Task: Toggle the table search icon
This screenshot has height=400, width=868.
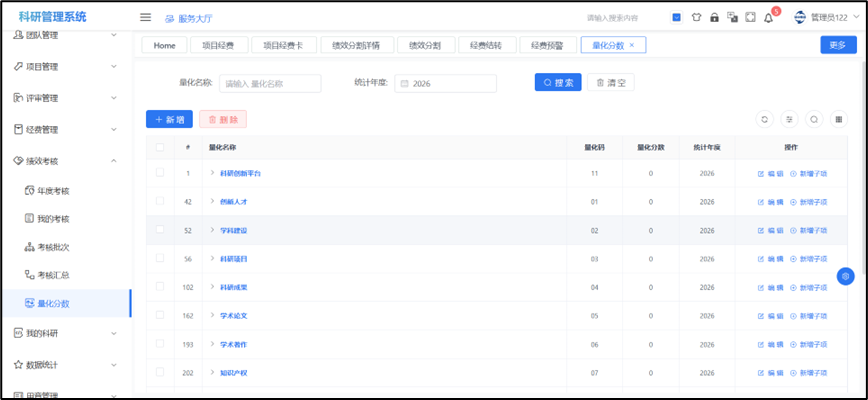Action: (814, 119)
